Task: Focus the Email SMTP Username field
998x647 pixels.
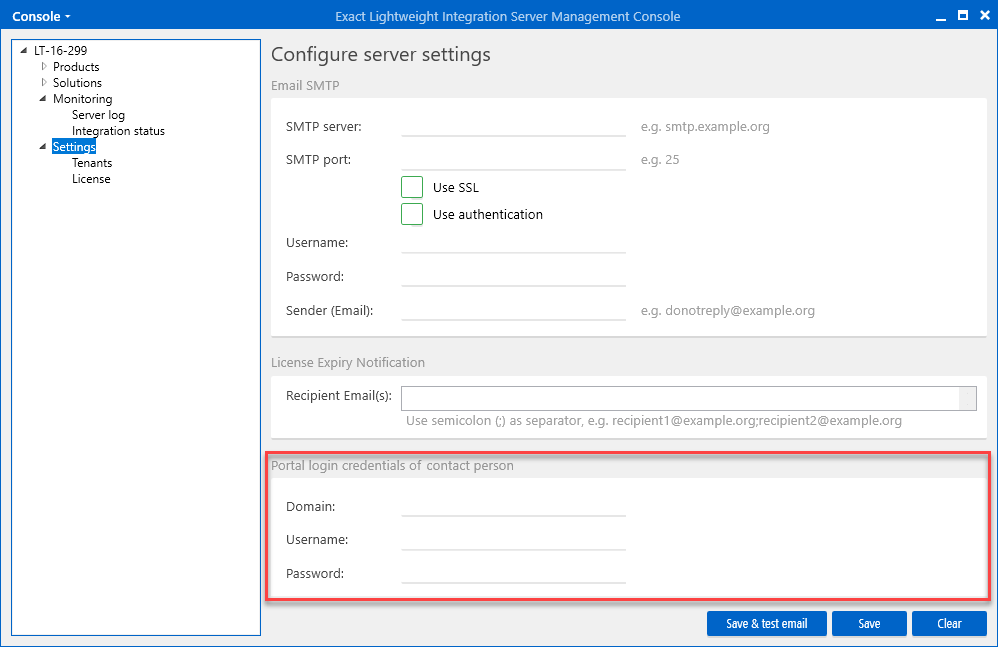Action: (514, 242)
